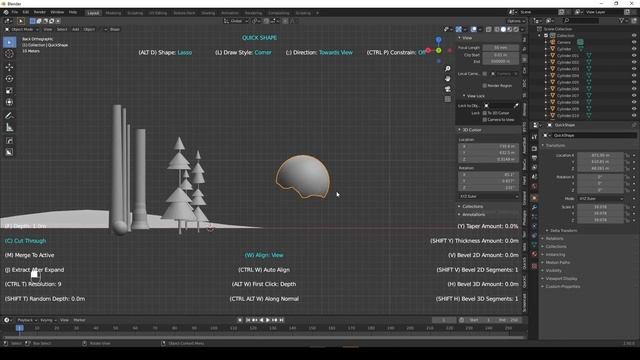Switch to the Sculpting workspace tab
The image size is (640, 360).
(x=135, y=13)
